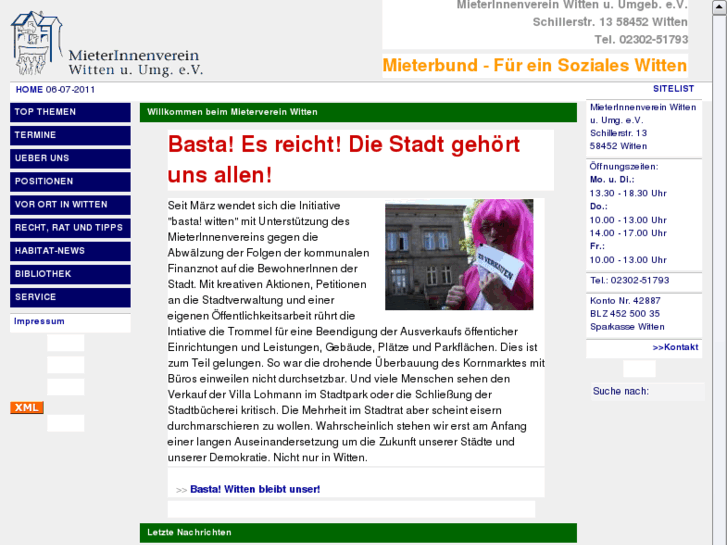Click 'BLZ 452 500 35' text
Screen dimensions: 727x545
click(625, 314)
